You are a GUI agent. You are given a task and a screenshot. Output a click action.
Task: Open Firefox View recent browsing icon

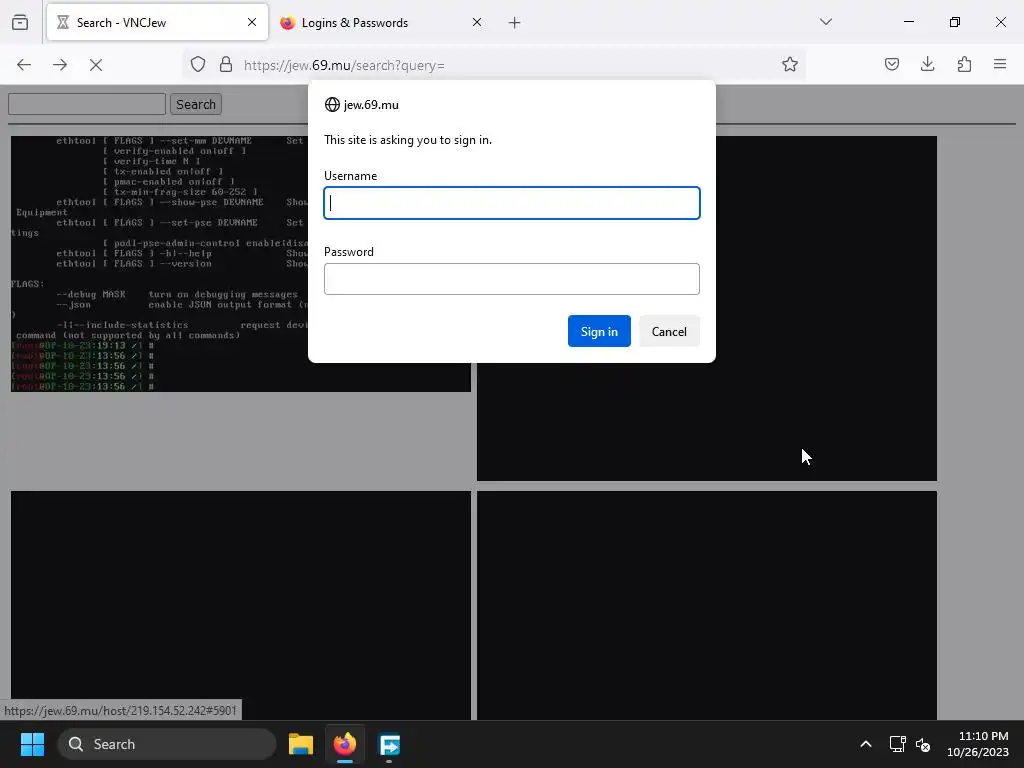20,22
